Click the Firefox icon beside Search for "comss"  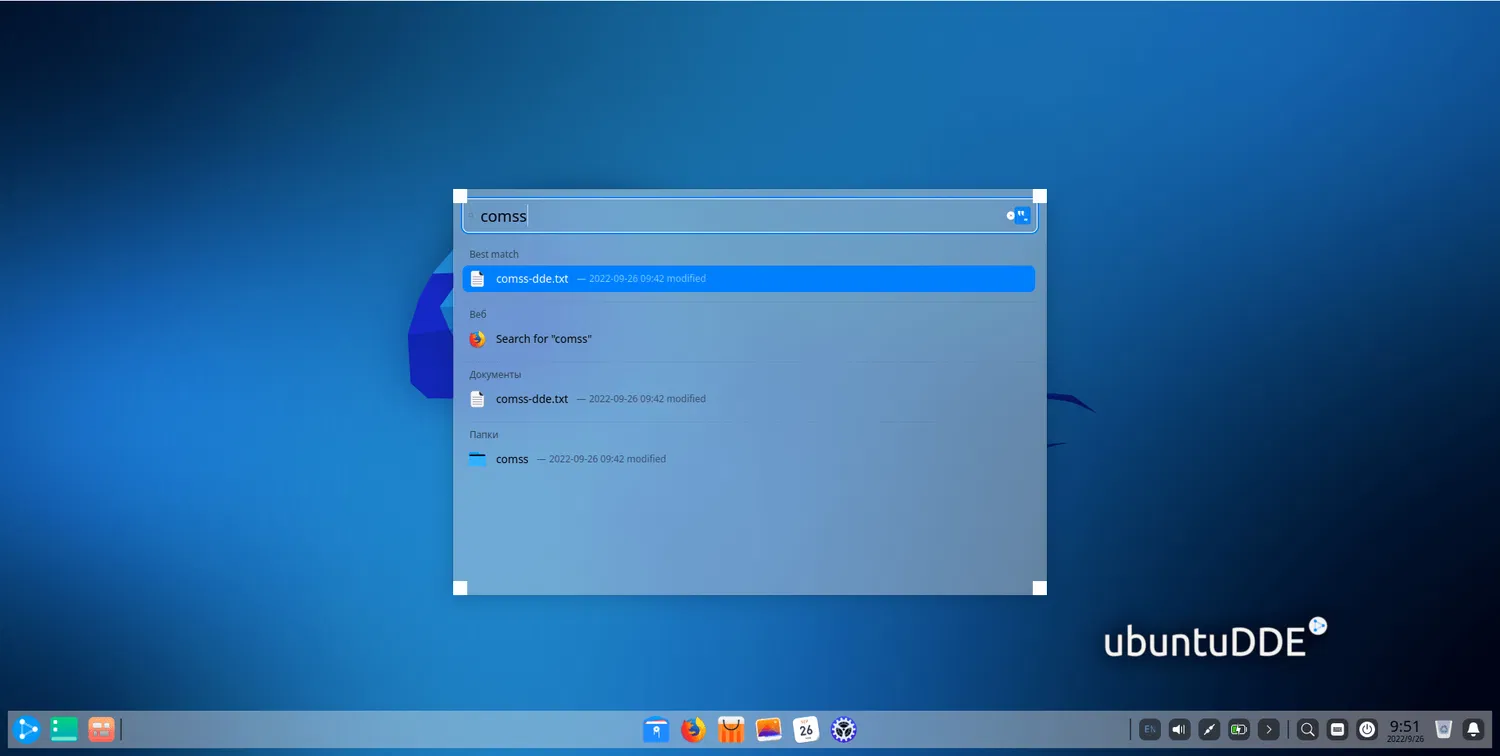coord(477,339)
